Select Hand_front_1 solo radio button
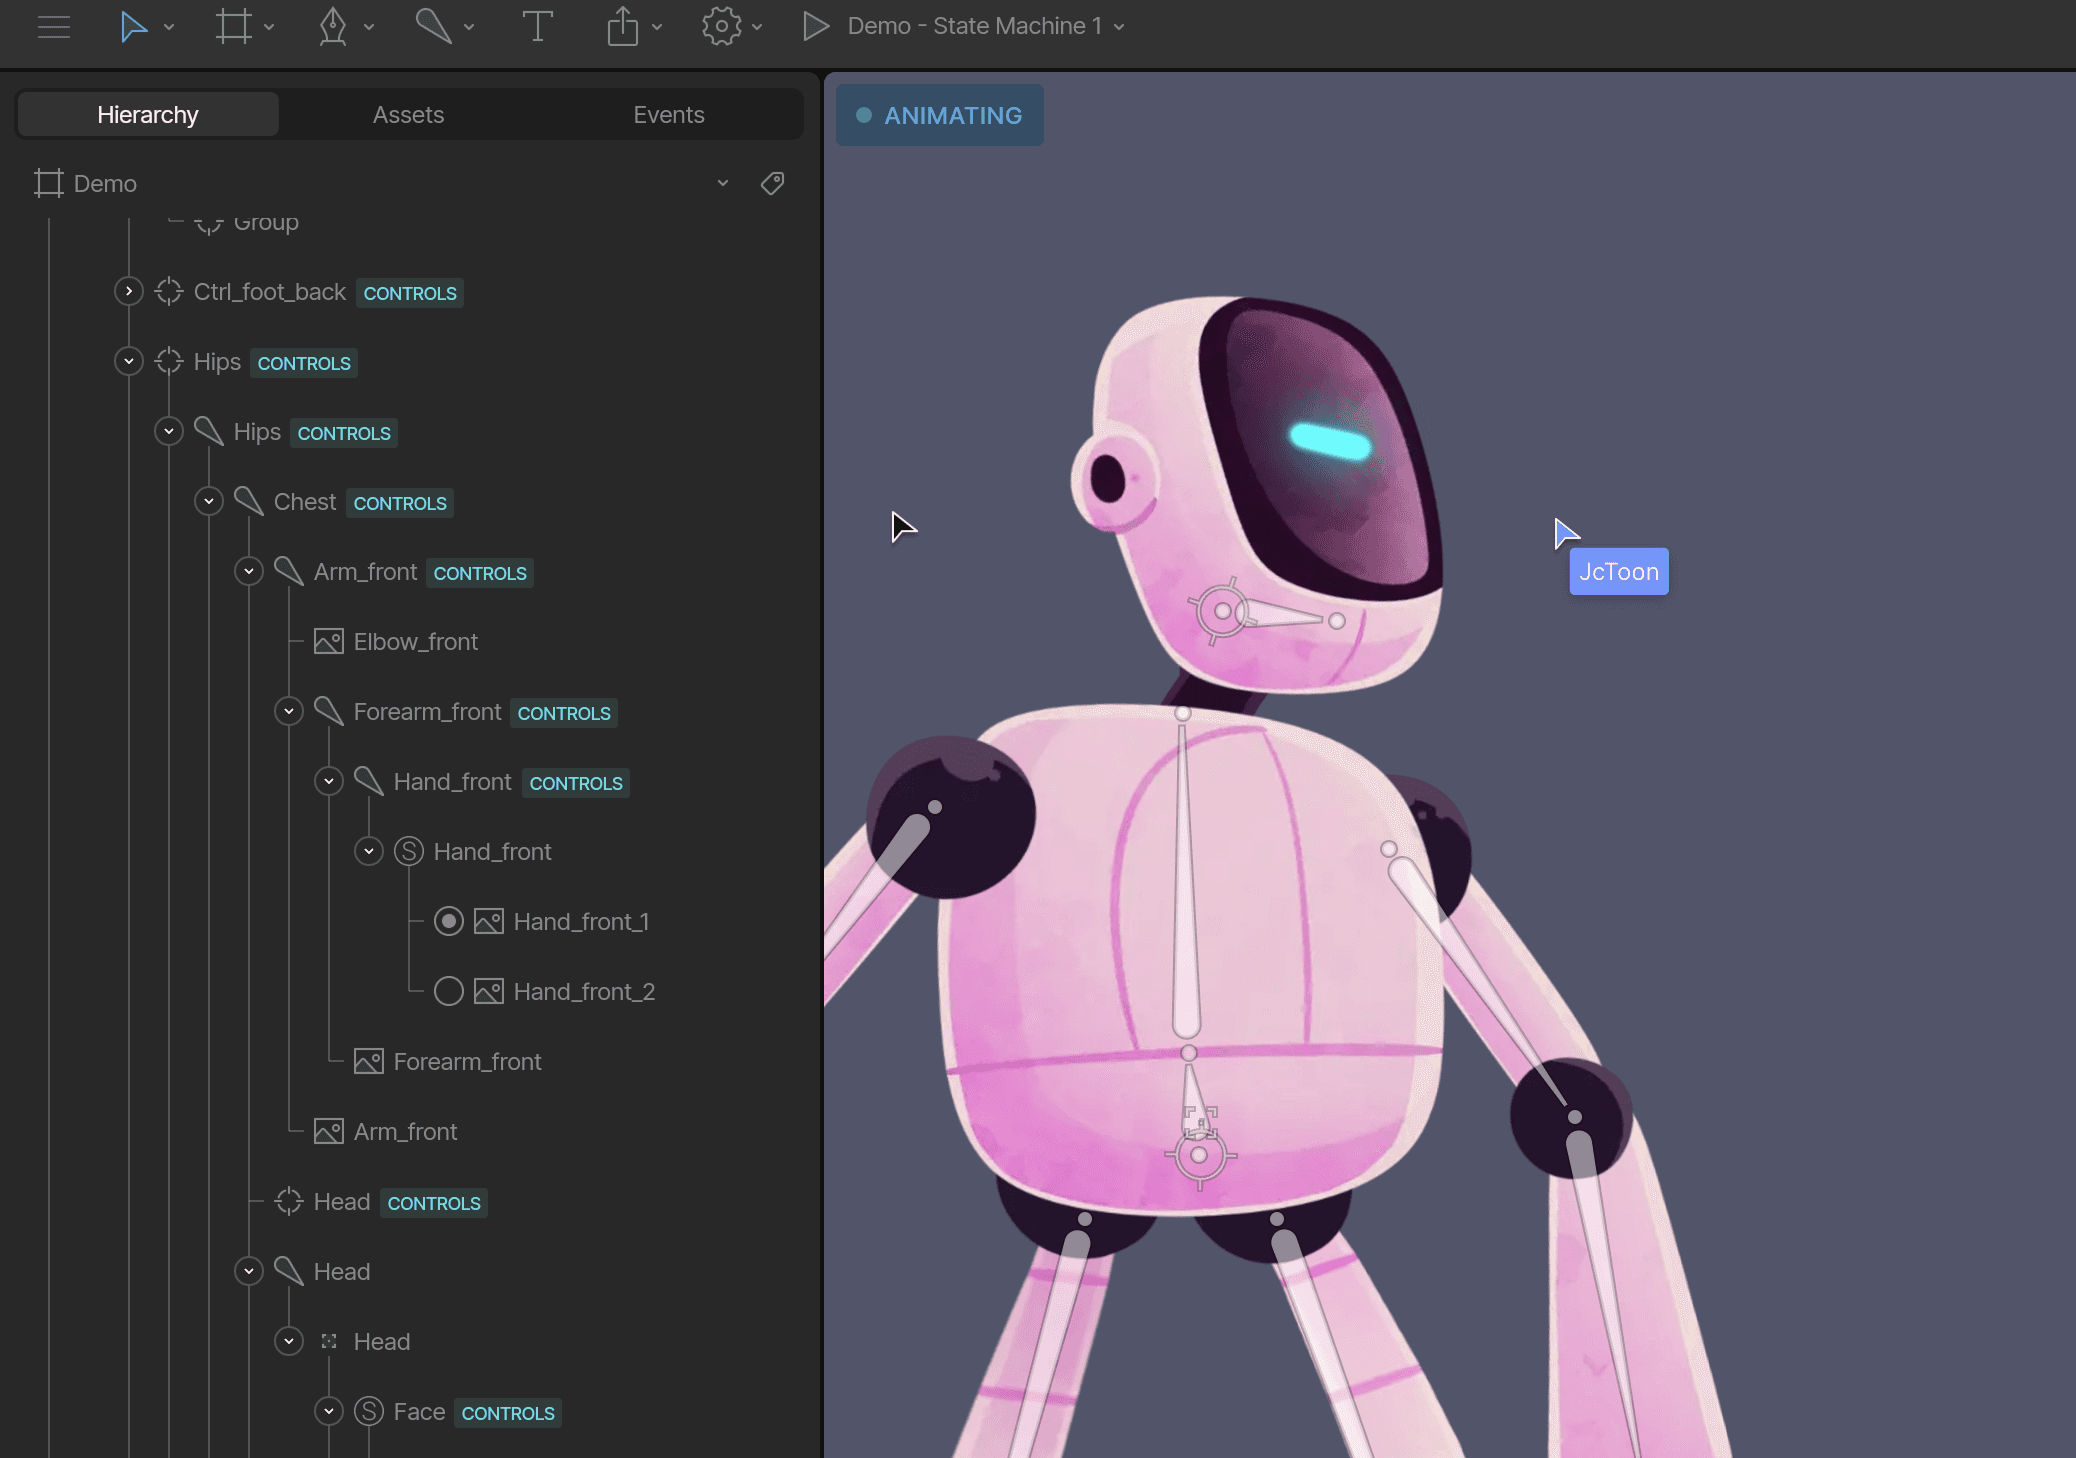 click(x=449, y=921)
